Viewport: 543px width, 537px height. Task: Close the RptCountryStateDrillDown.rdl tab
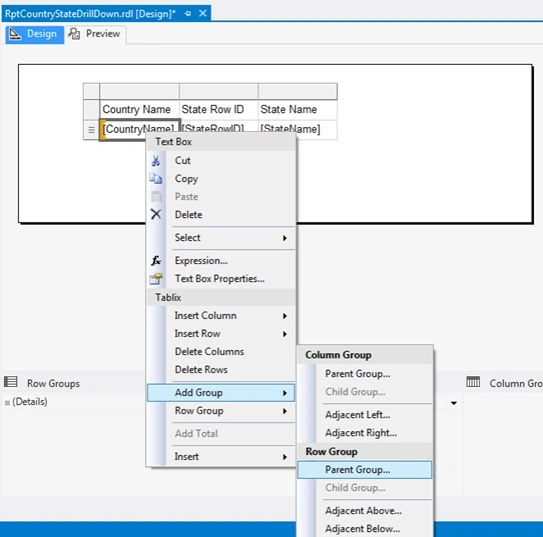(x=203, y=14)
